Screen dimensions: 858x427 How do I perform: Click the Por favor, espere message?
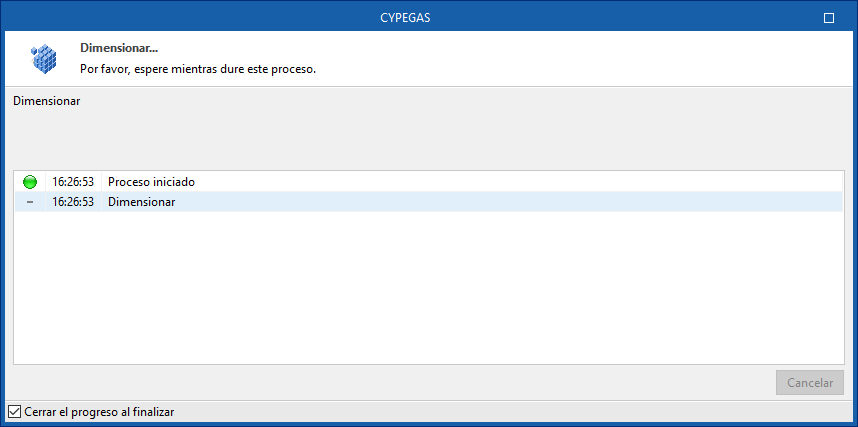[x=197, y=70]
